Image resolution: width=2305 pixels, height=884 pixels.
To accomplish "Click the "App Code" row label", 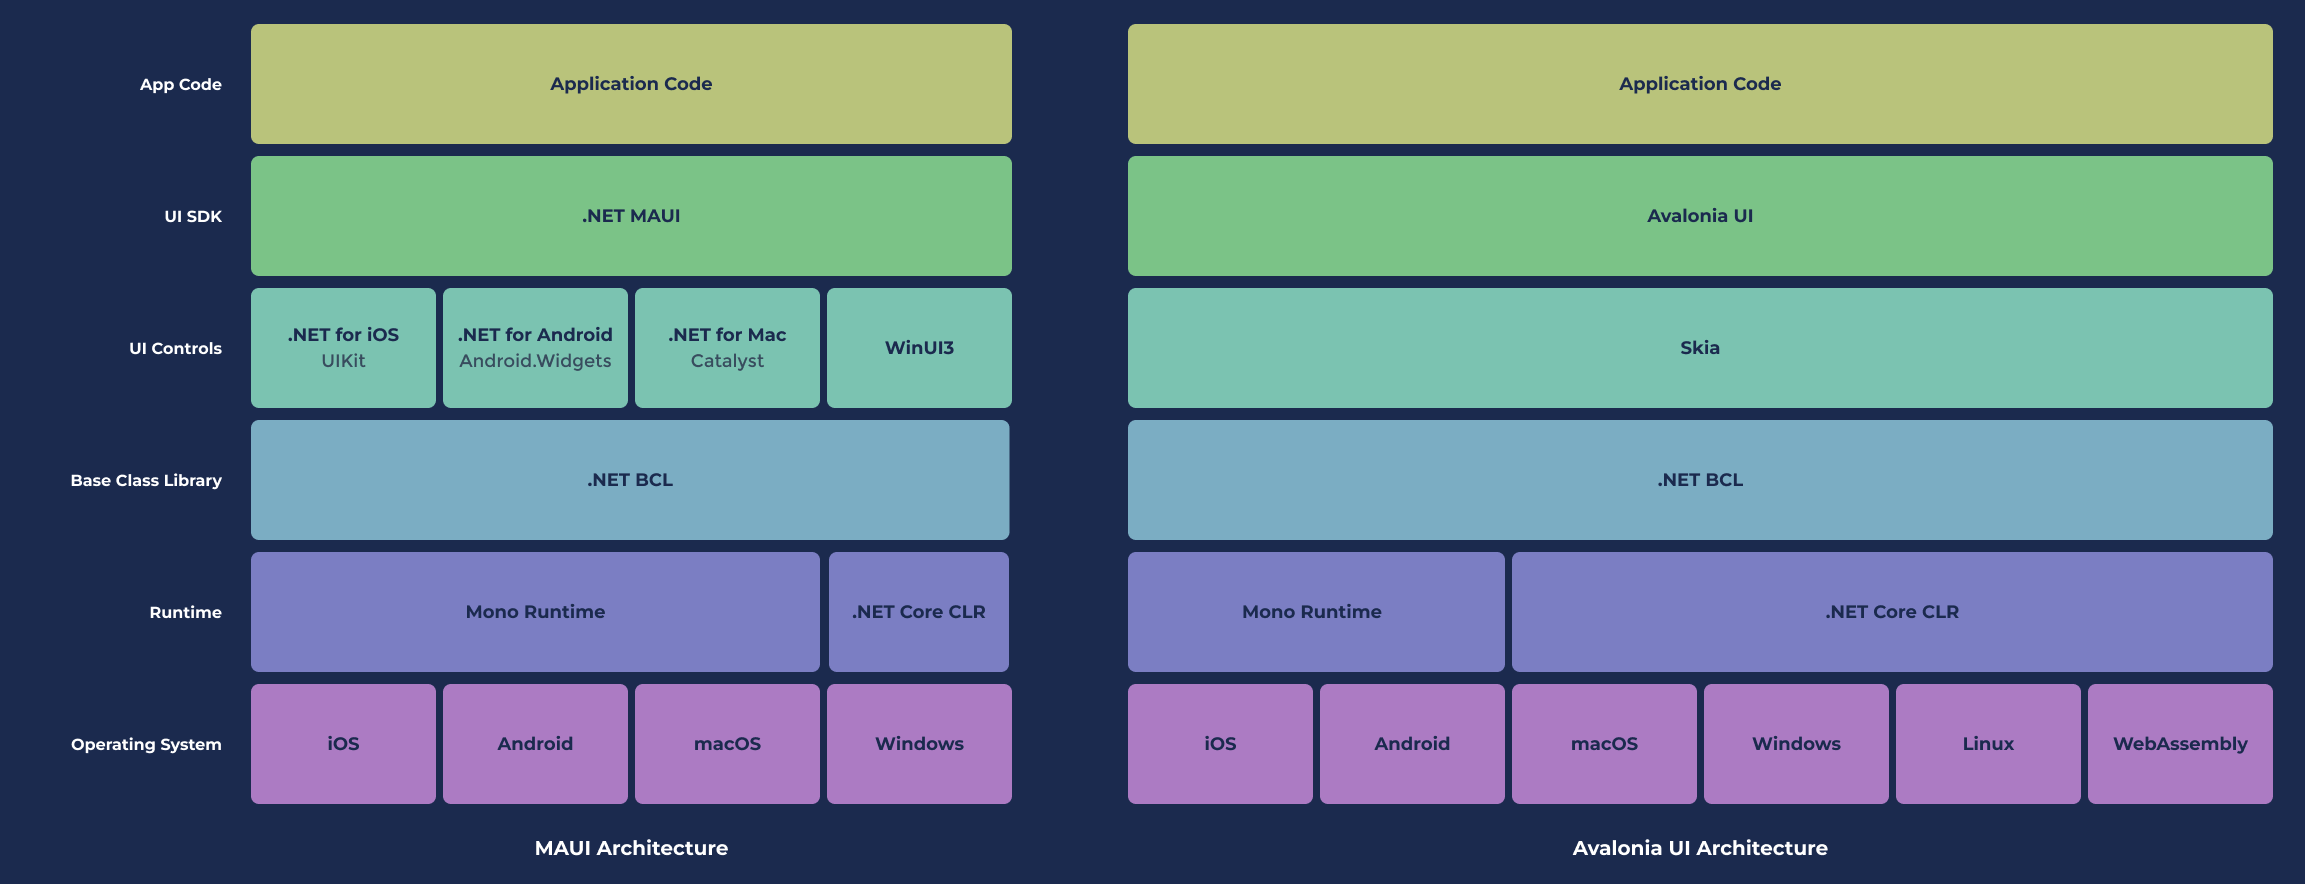I will pos(181,84).
